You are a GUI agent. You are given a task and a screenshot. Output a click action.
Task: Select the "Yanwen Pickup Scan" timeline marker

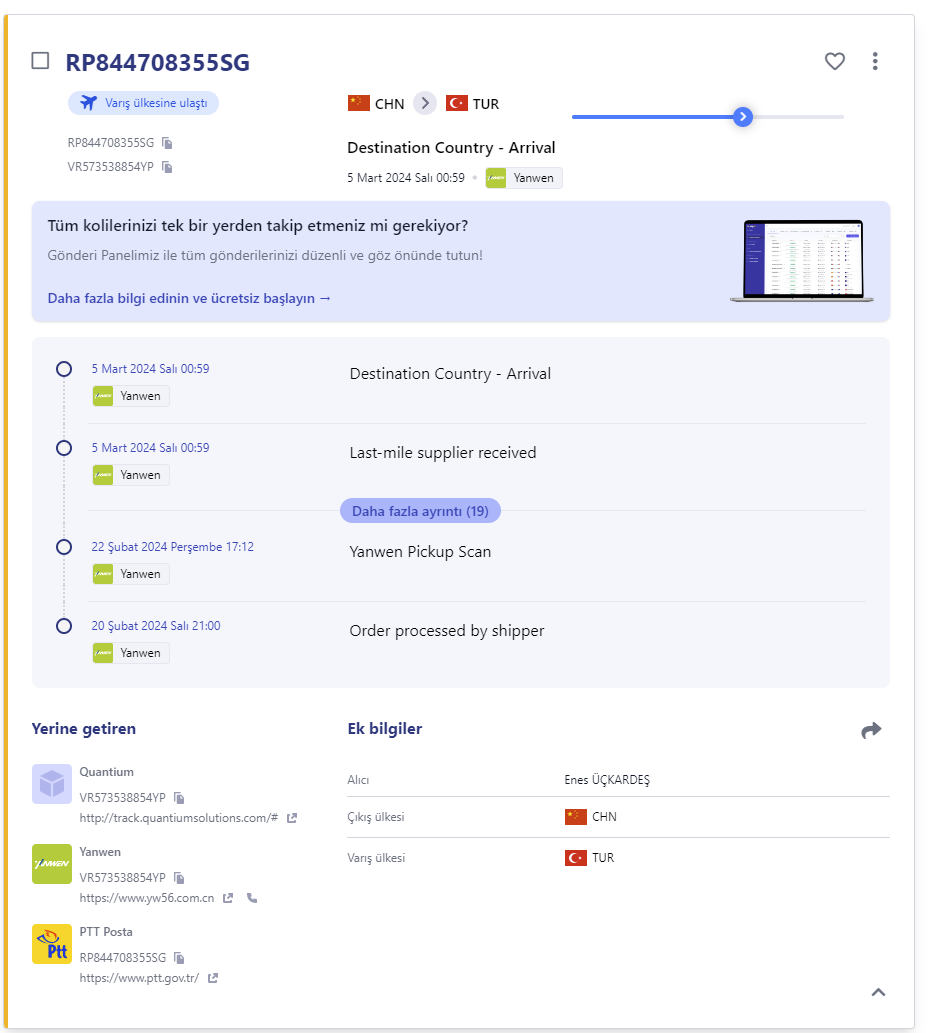coord(64,547)
